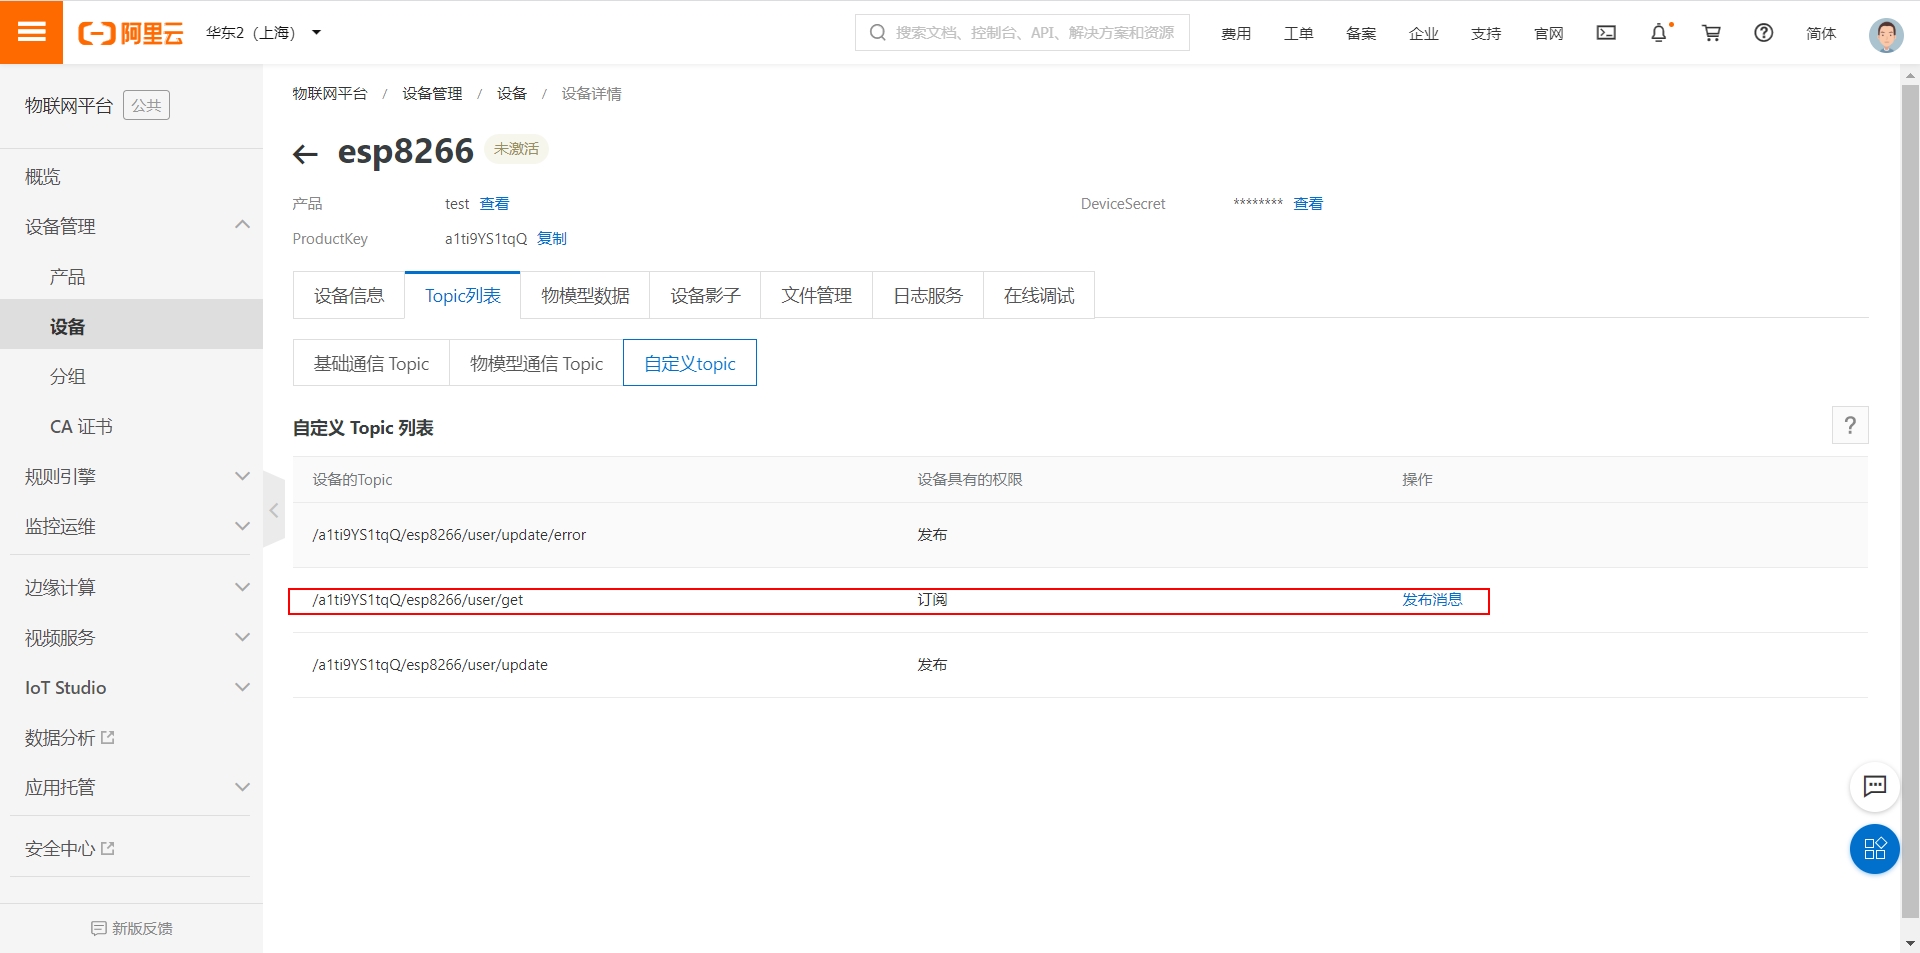Click the back arrow next to esp8266

click(x=305, y=153)
